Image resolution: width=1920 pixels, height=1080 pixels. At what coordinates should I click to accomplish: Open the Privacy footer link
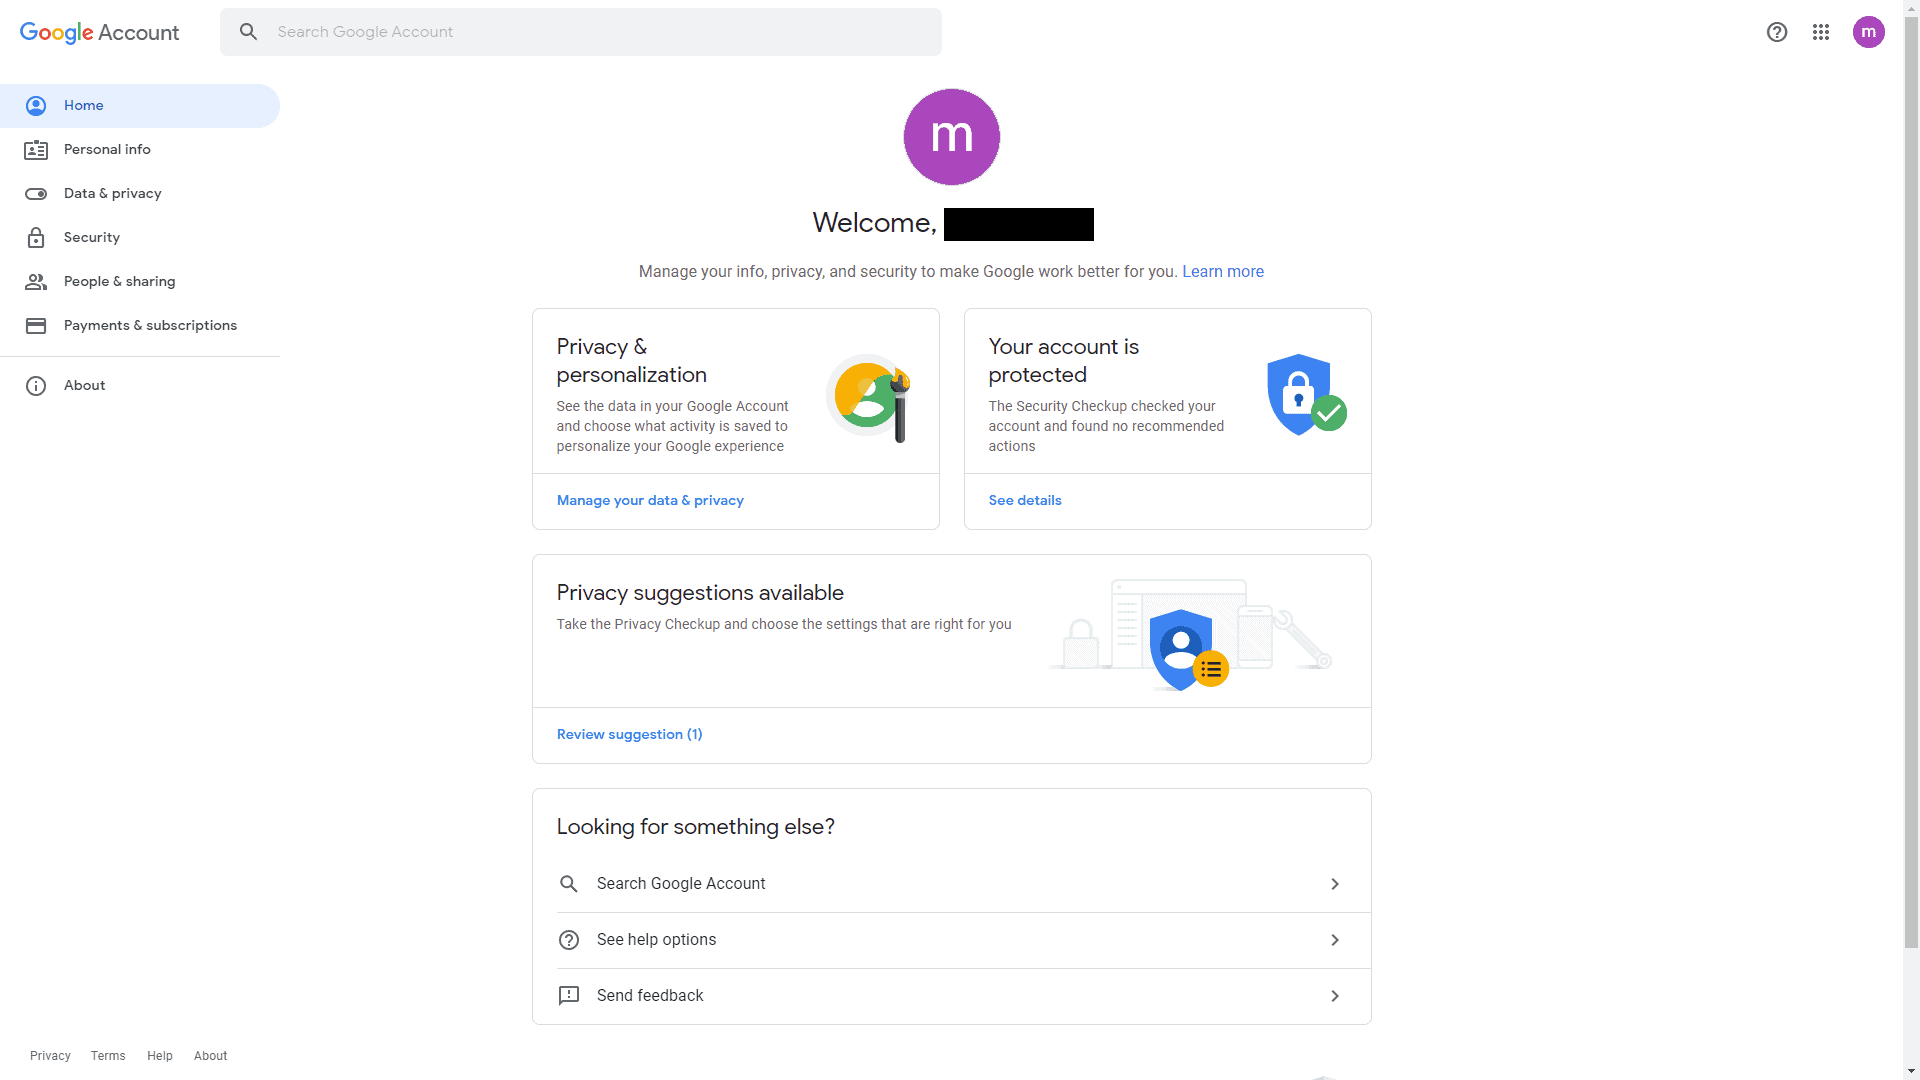pos(50,1056)
